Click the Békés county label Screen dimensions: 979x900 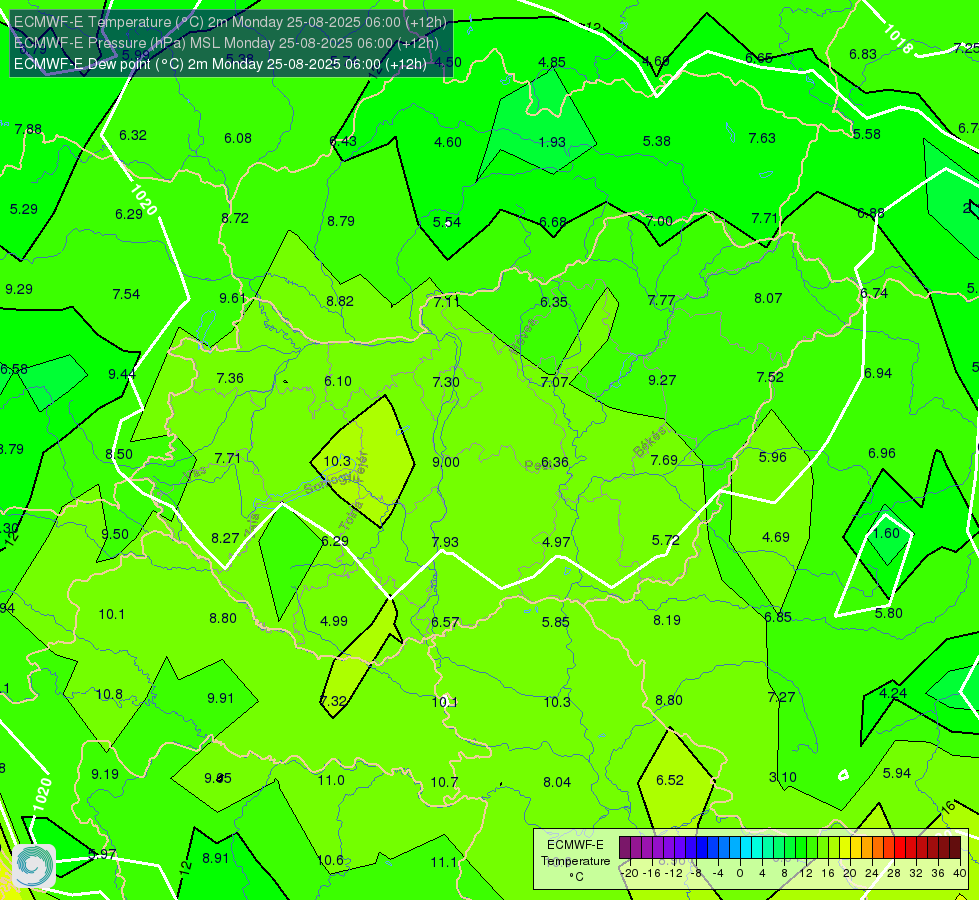(x=651, y=441)
